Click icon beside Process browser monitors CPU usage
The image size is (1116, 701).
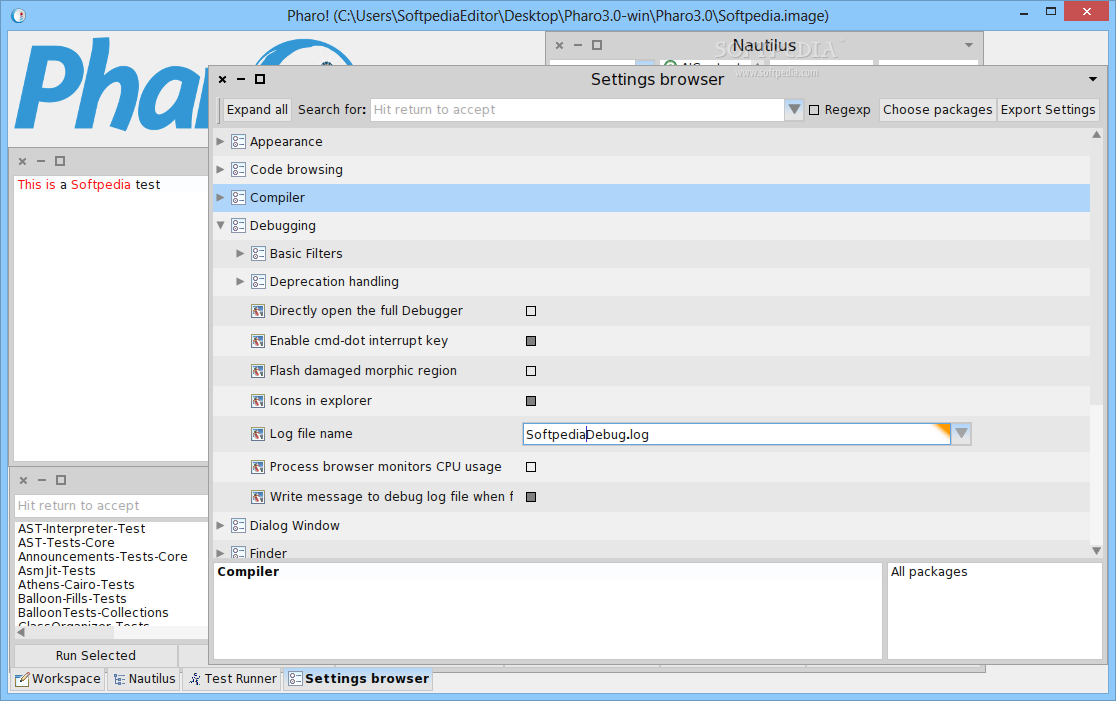coord(258,467)
